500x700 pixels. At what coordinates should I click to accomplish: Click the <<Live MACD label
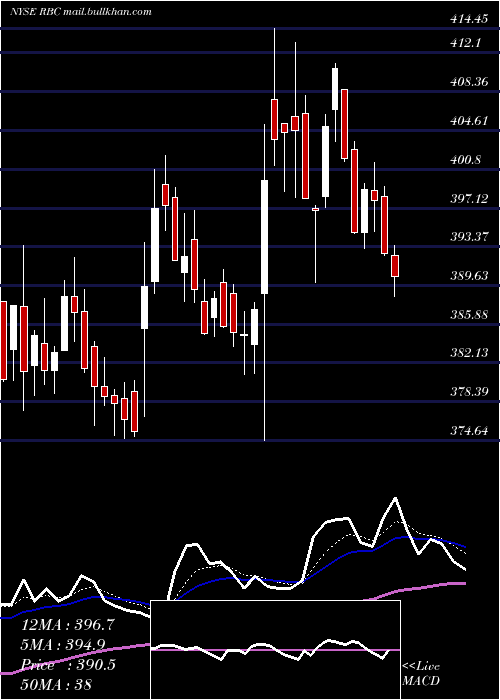coord(421,674)
